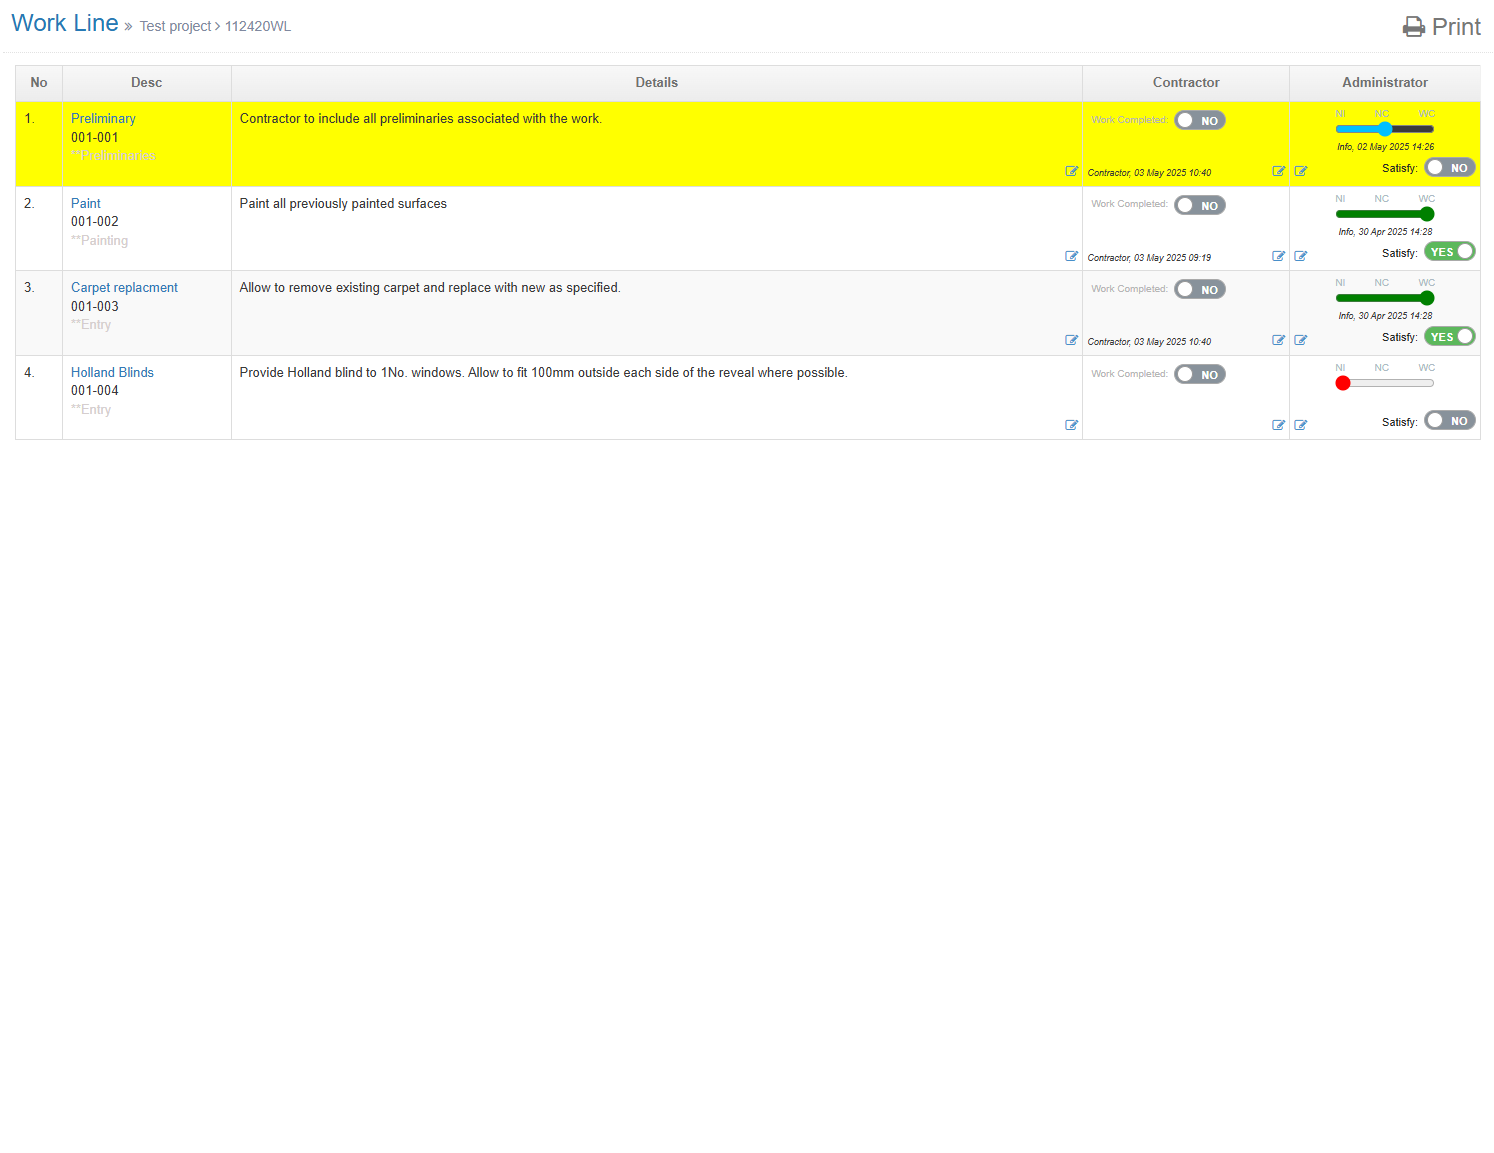
Task: Edit details of the Preliminary row
Action: pyautogui.click(x=1071, y=172)
